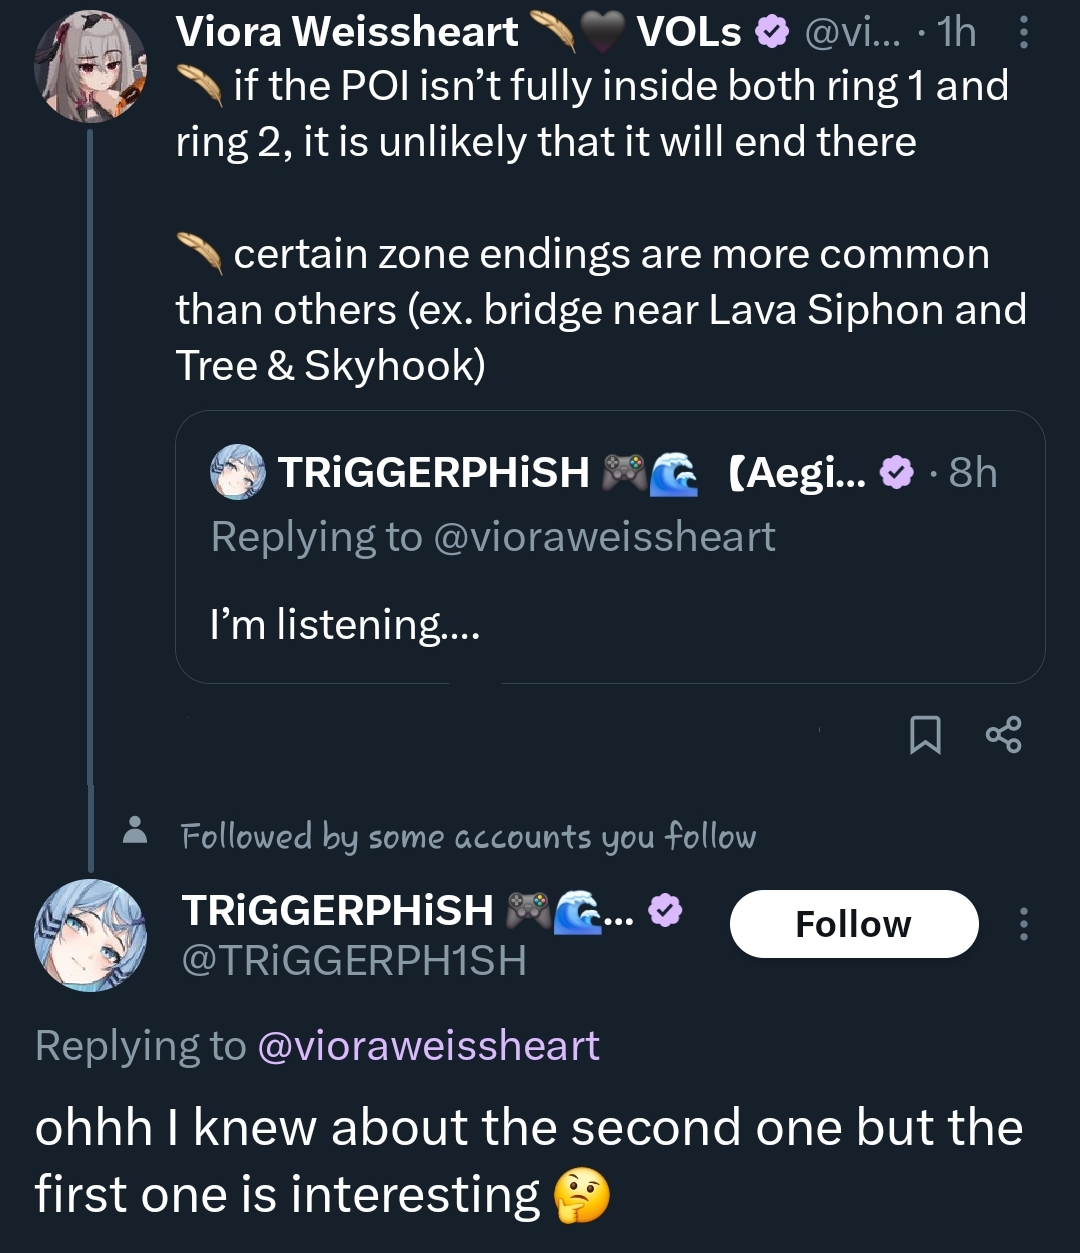Tap the small avatar in the quoted tweet
Screen dimensions: 1080x1253
pyautogui.click(x=238, y=473)
